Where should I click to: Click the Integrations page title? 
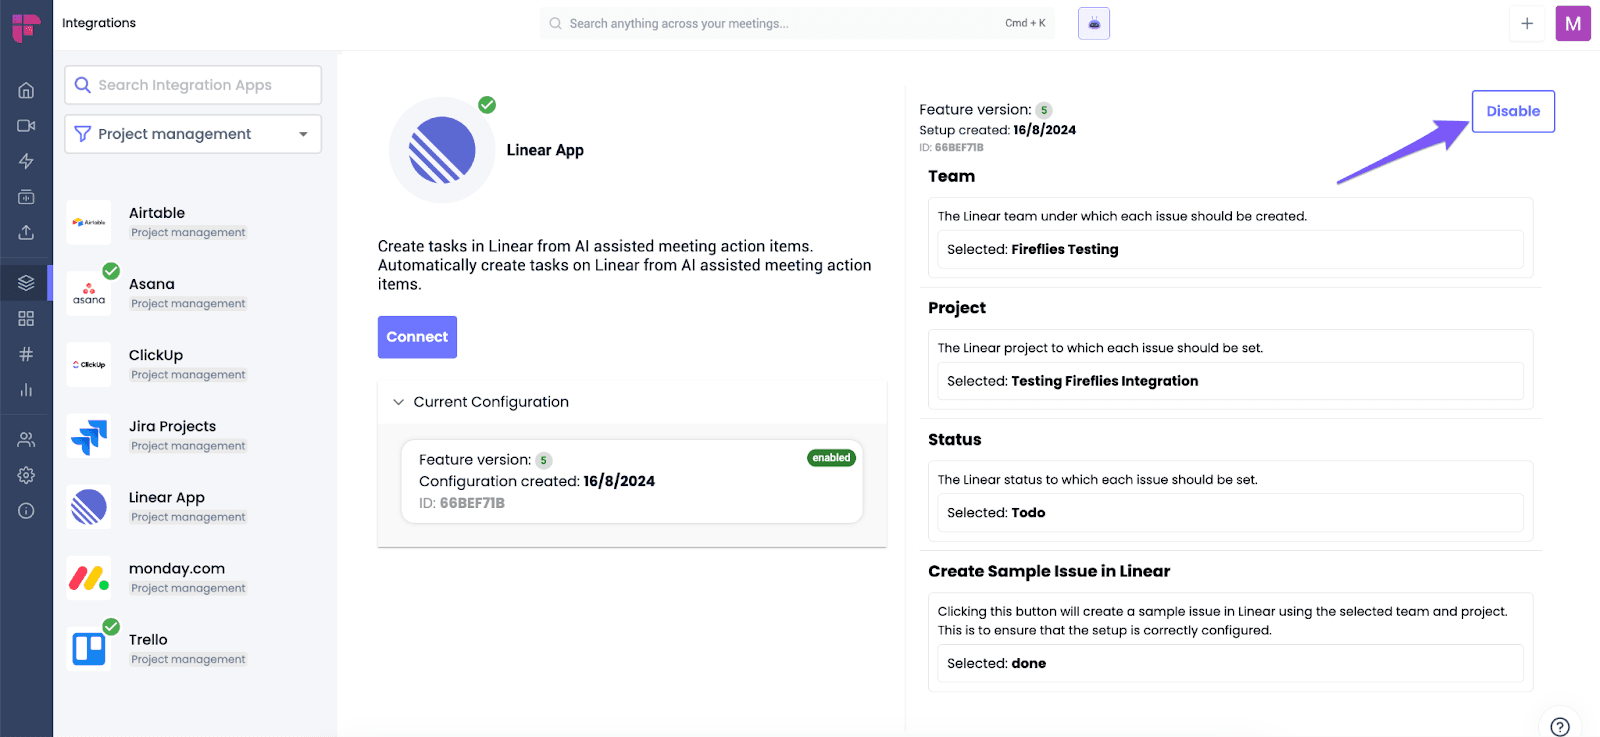click(x=99, y=23)
